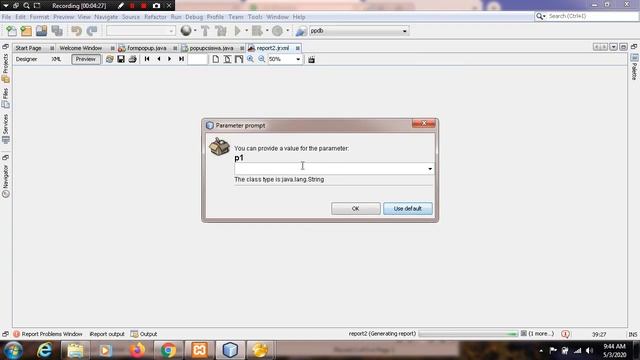Click the Redo arrow icon
The height and width of the screenshot is (360, 640).
coord(92,31)
